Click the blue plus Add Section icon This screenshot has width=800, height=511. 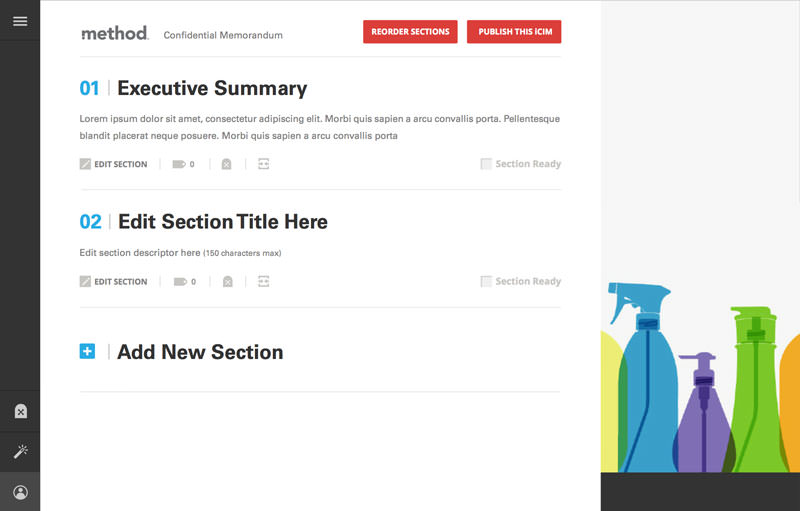87,351
